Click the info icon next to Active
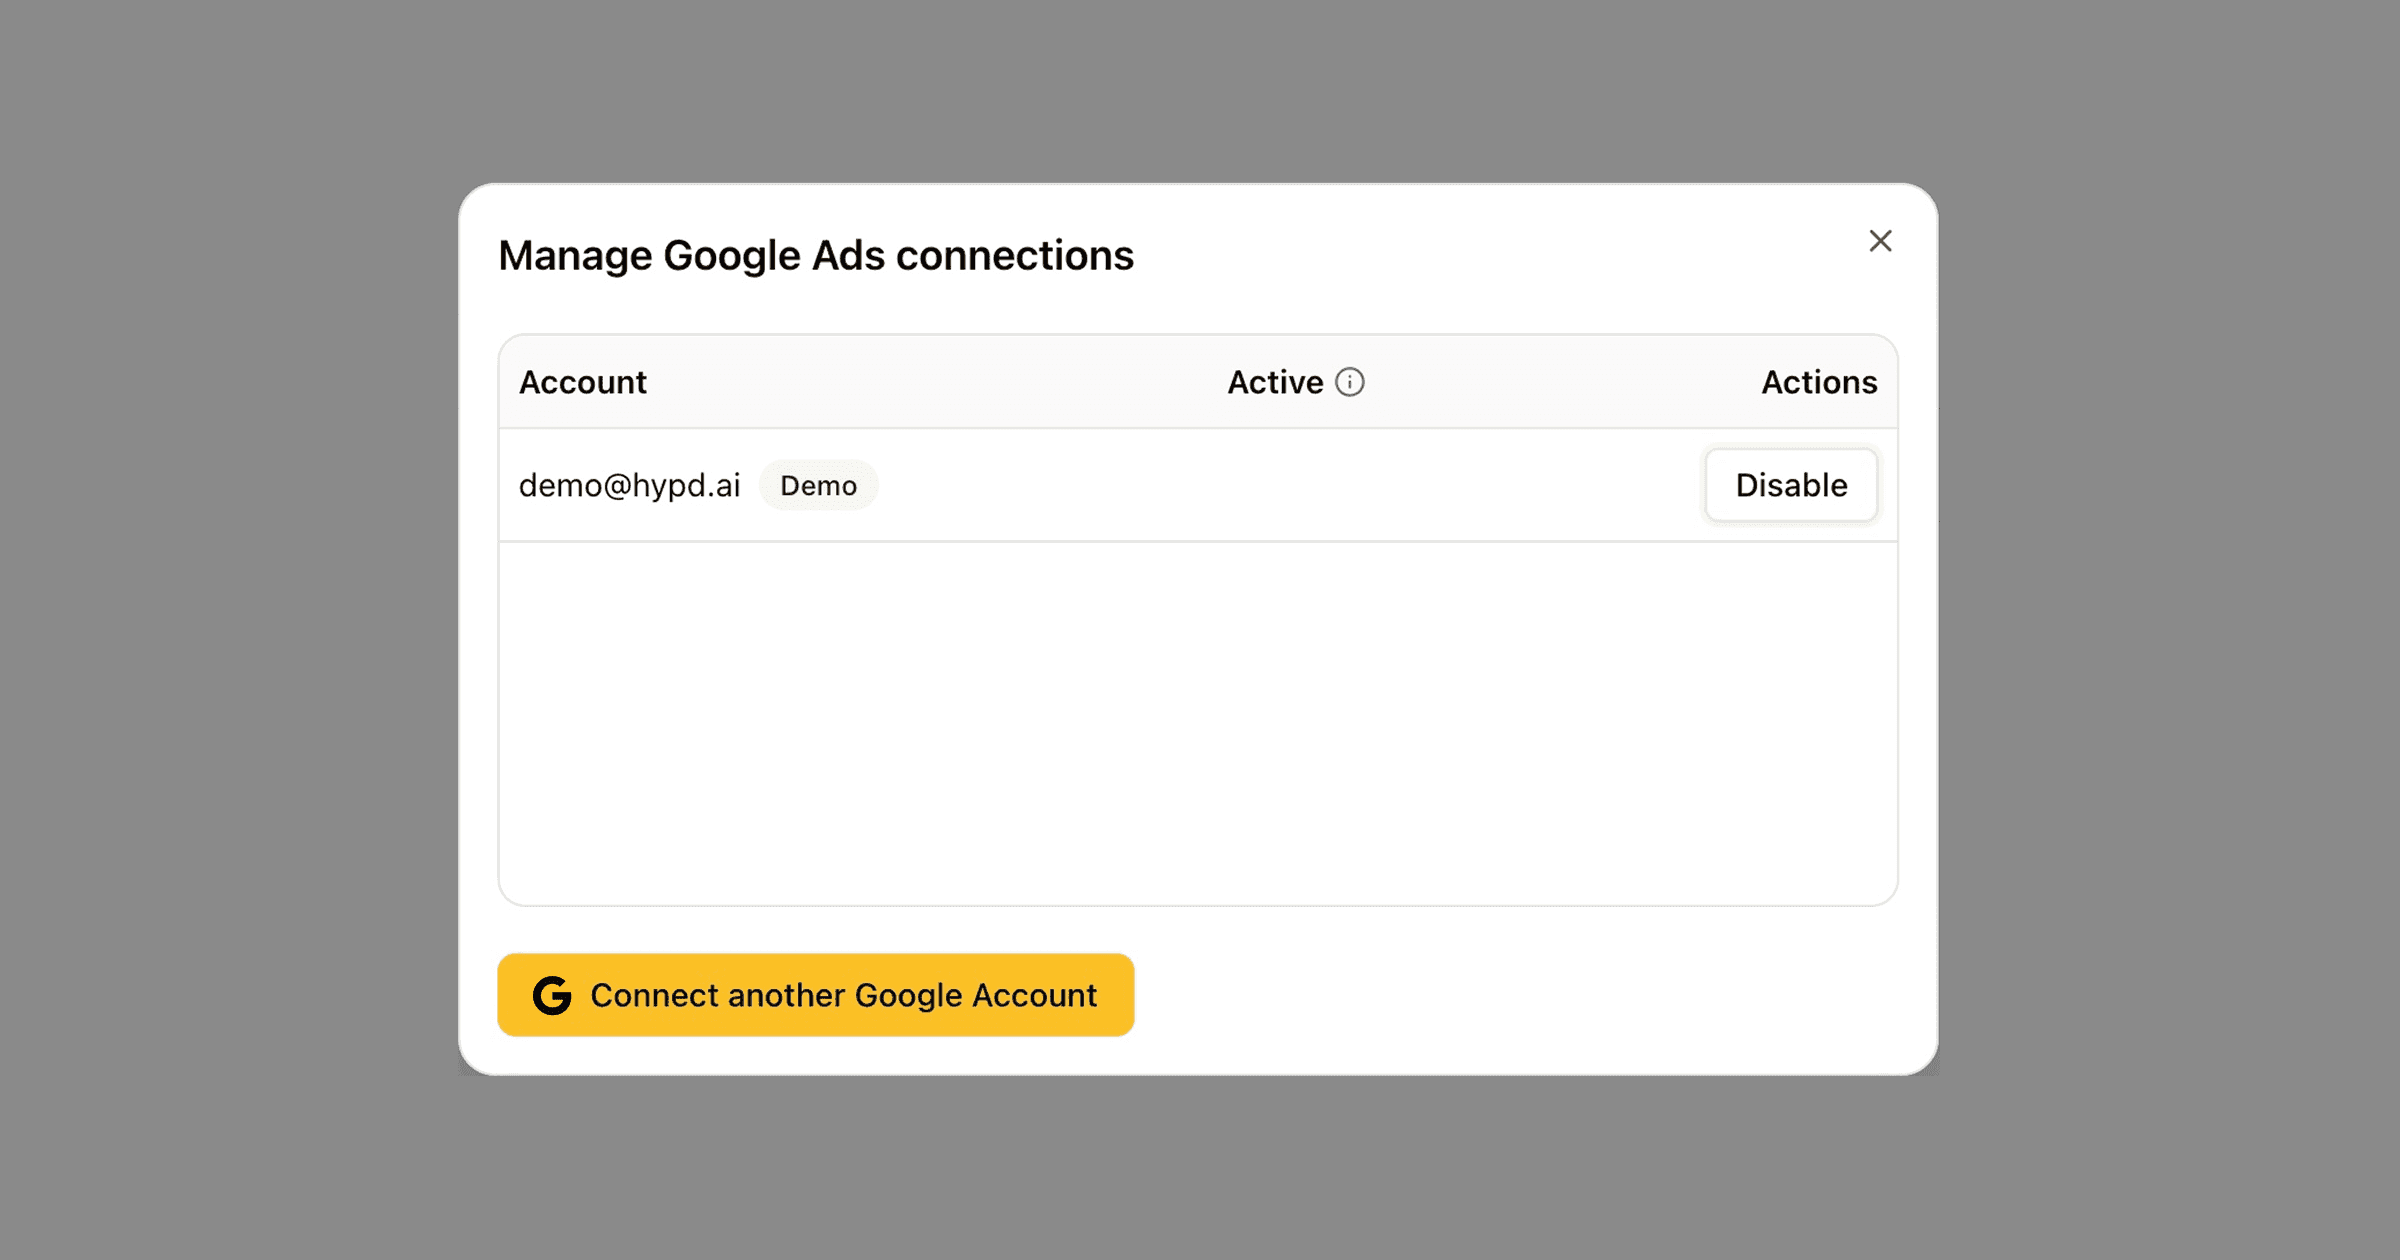Screen dimensions: 2400x1260 [1350, 382]
